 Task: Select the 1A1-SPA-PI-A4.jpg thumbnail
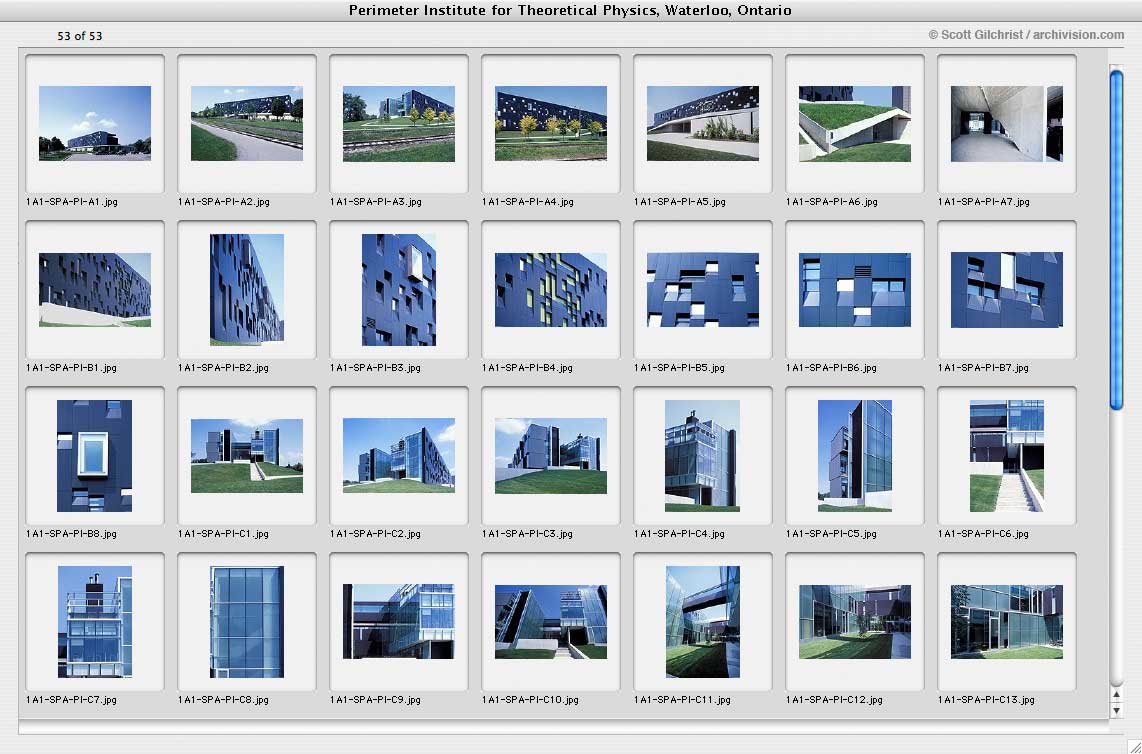pos(551,123)
